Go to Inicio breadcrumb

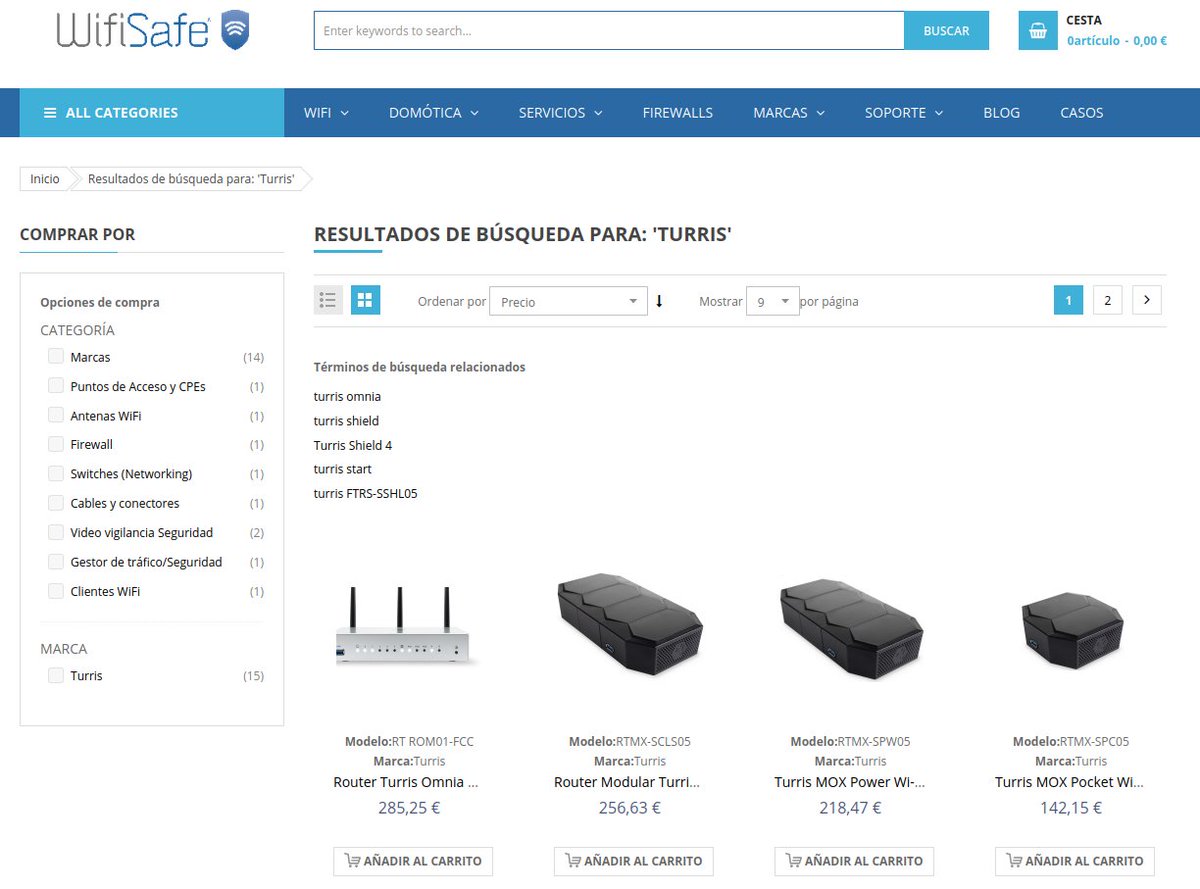pos(45,179)
